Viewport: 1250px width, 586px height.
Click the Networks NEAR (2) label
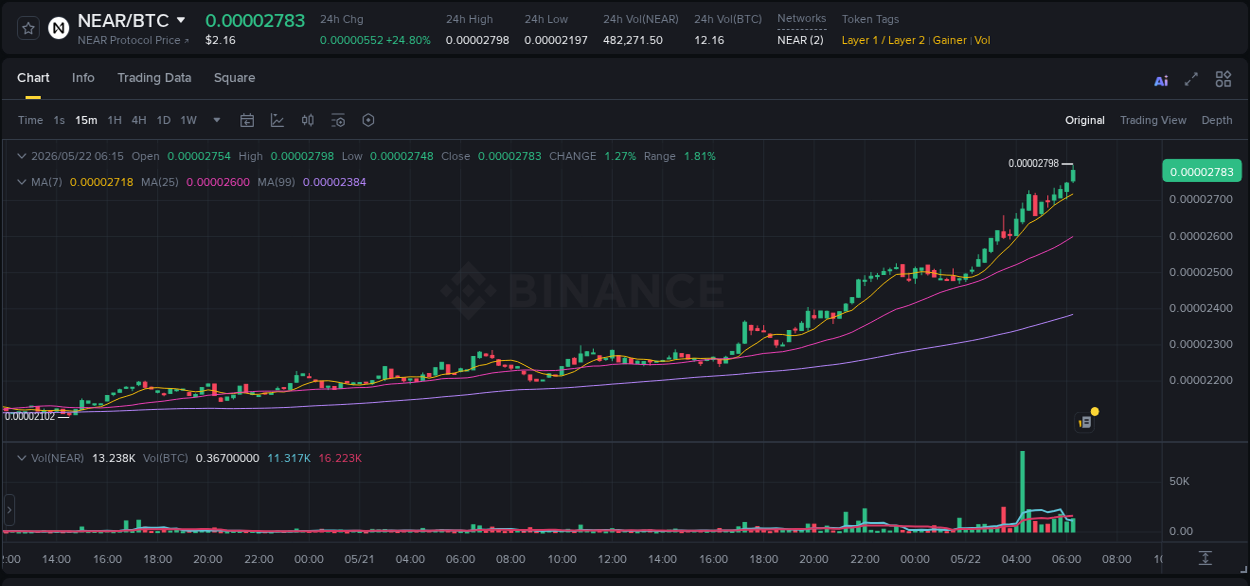click(x=800, y=40)
